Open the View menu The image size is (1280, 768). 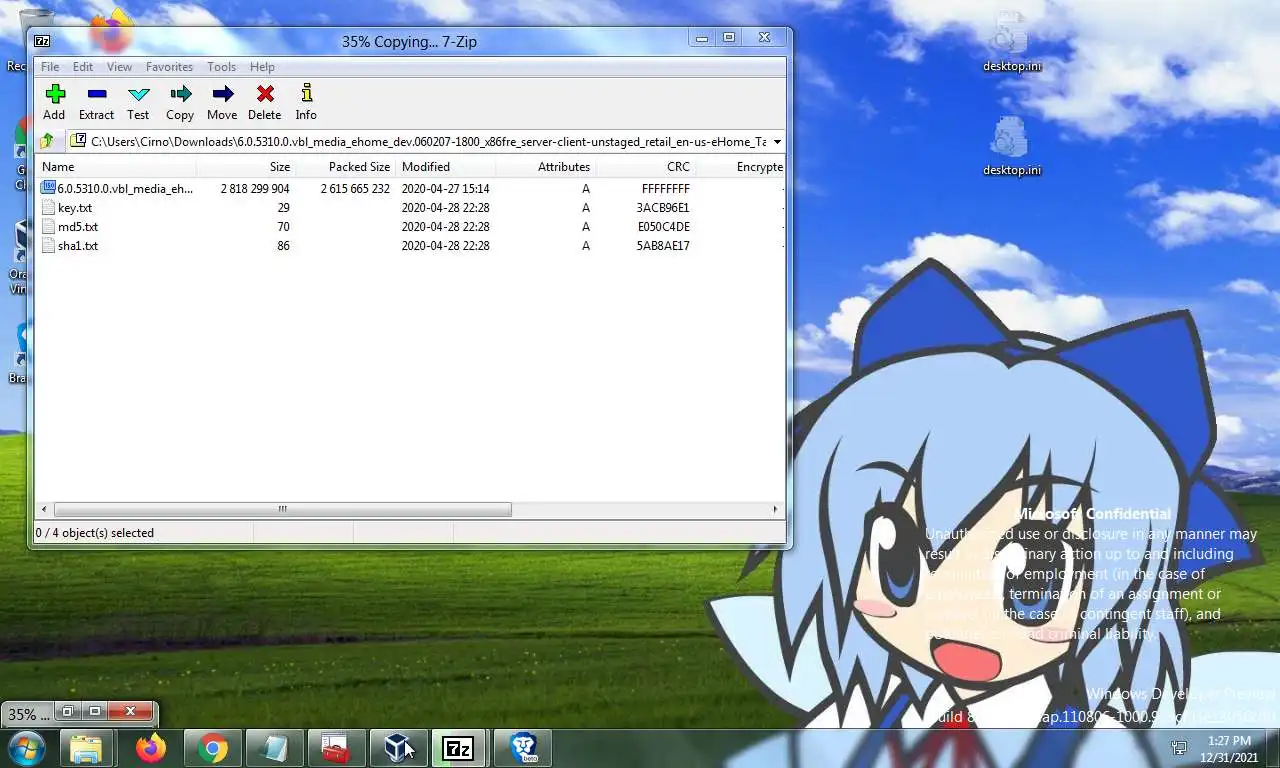pos(119,67)
